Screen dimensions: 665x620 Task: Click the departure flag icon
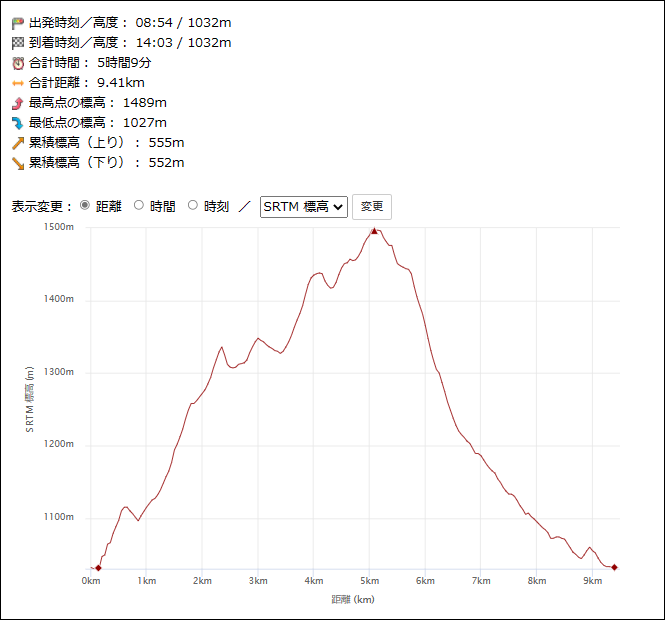click(17, 22)
